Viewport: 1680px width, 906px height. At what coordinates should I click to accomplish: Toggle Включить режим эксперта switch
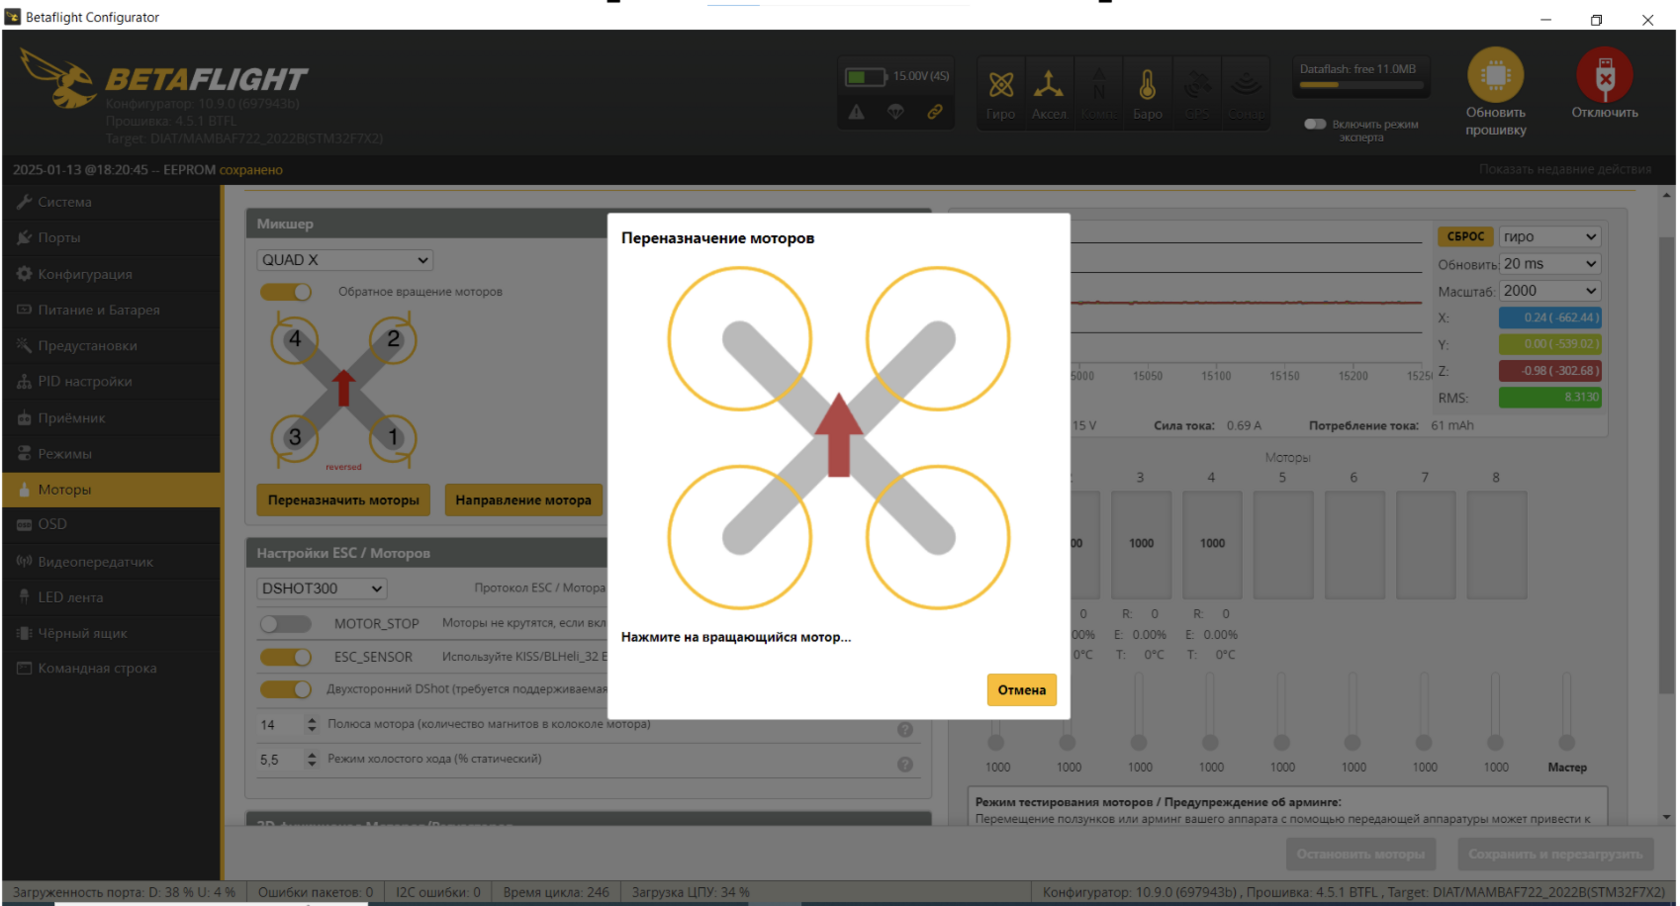[1315, 124]
